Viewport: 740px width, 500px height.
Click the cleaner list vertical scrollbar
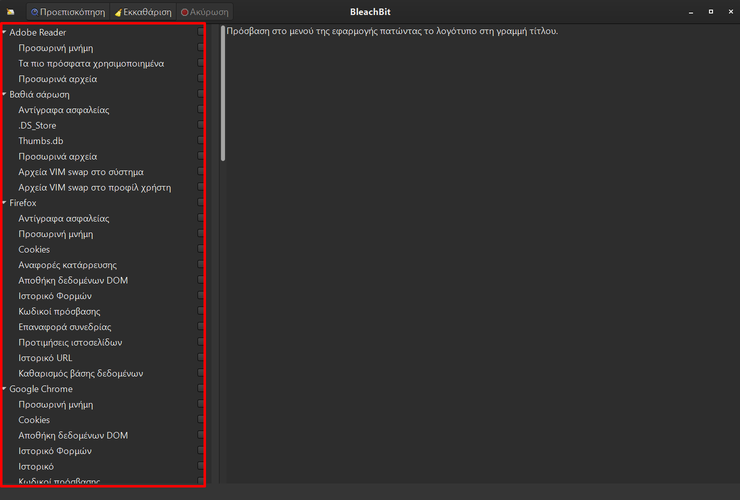tap(223, 95)
